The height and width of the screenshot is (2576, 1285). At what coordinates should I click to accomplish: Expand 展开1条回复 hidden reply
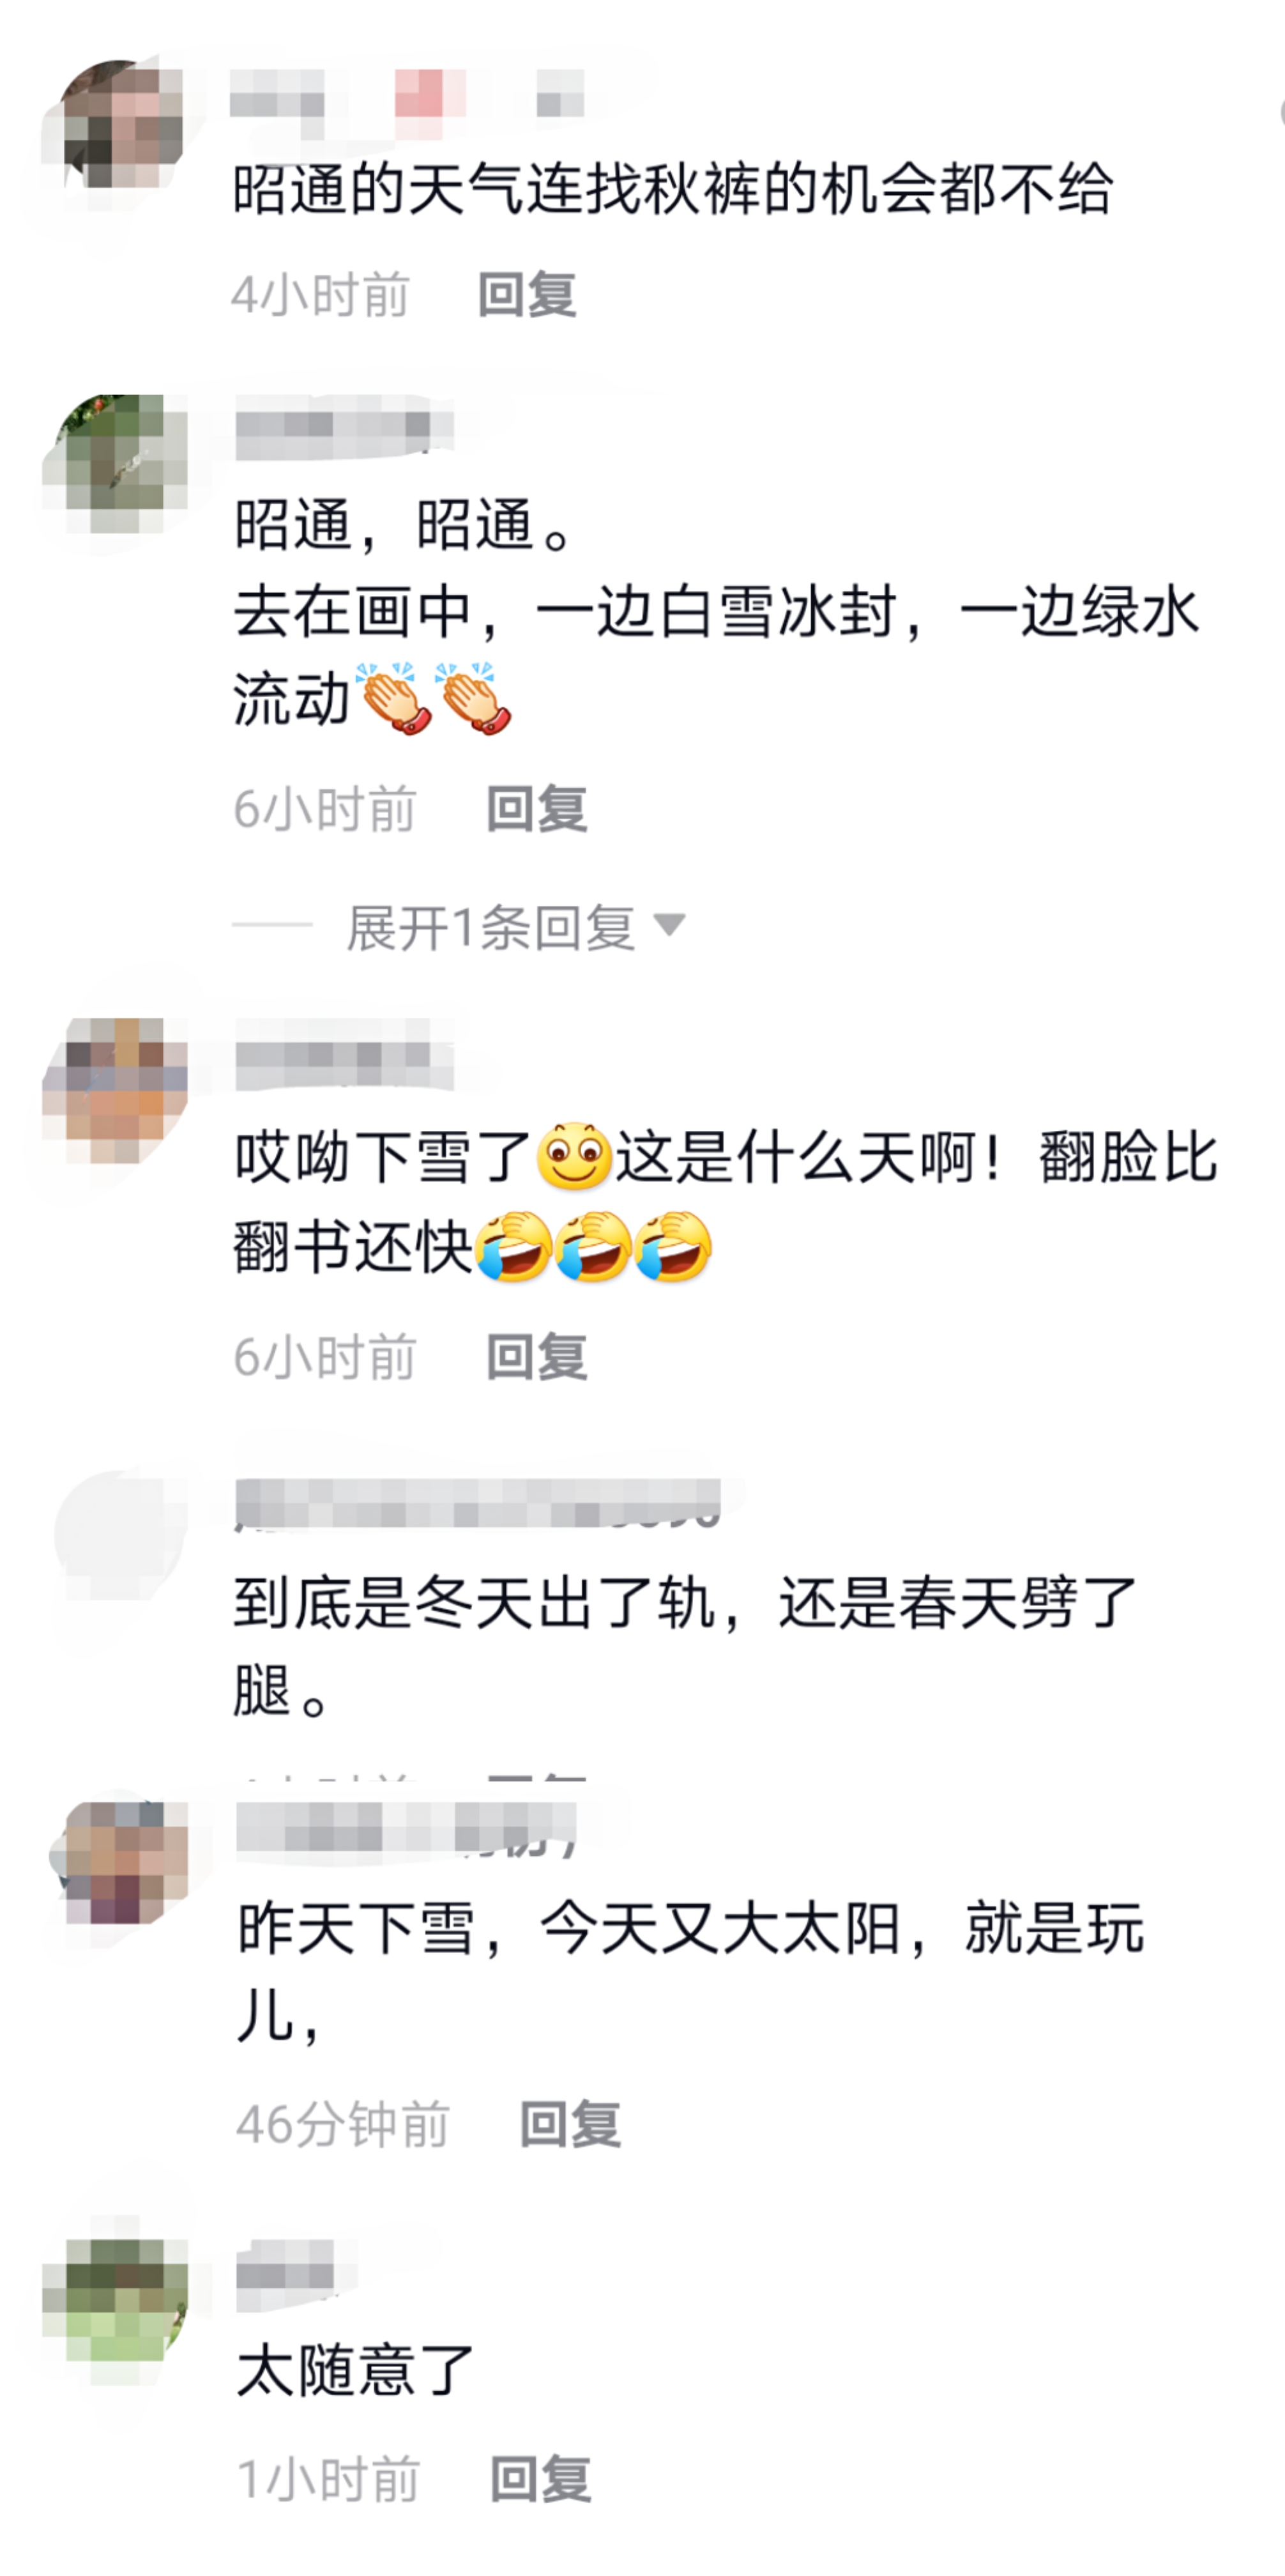click(x=491, y=927)
